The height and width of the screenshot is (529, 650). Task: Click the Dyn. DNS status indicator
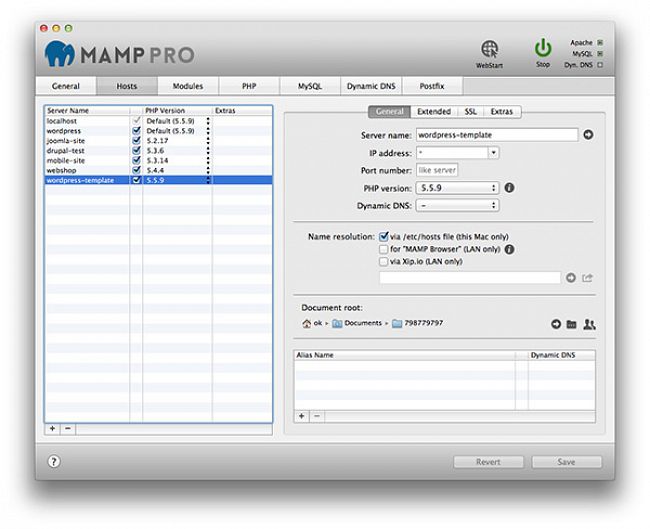(x=600, y=65)
